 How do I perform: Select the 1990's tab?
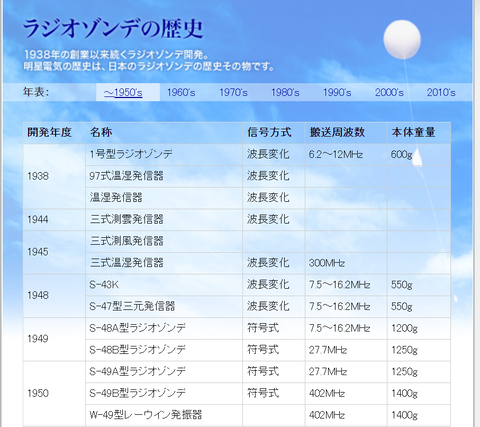[x=337, y=92]
